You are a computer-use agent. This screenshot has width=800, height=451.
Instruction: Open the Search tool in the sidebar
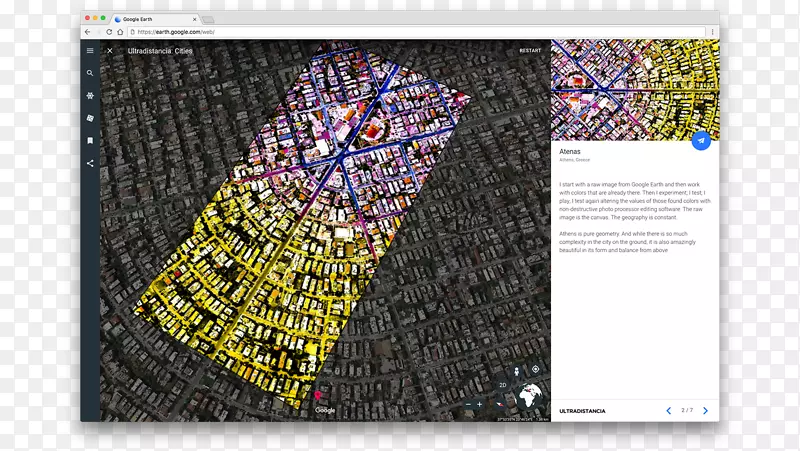[x=90, y=73]
